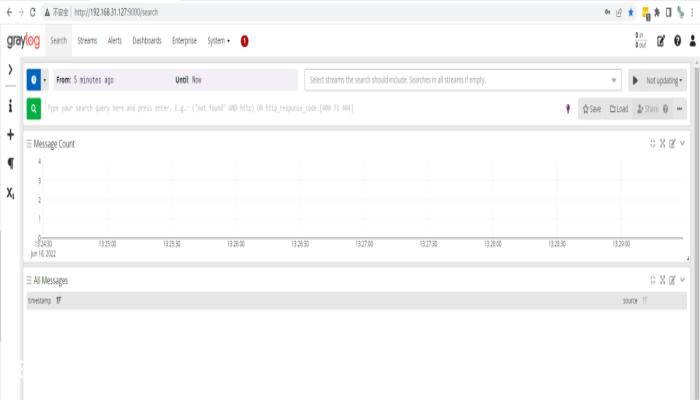Open the help question mark icon
700x400 pixels.
[x=677, y=41]
